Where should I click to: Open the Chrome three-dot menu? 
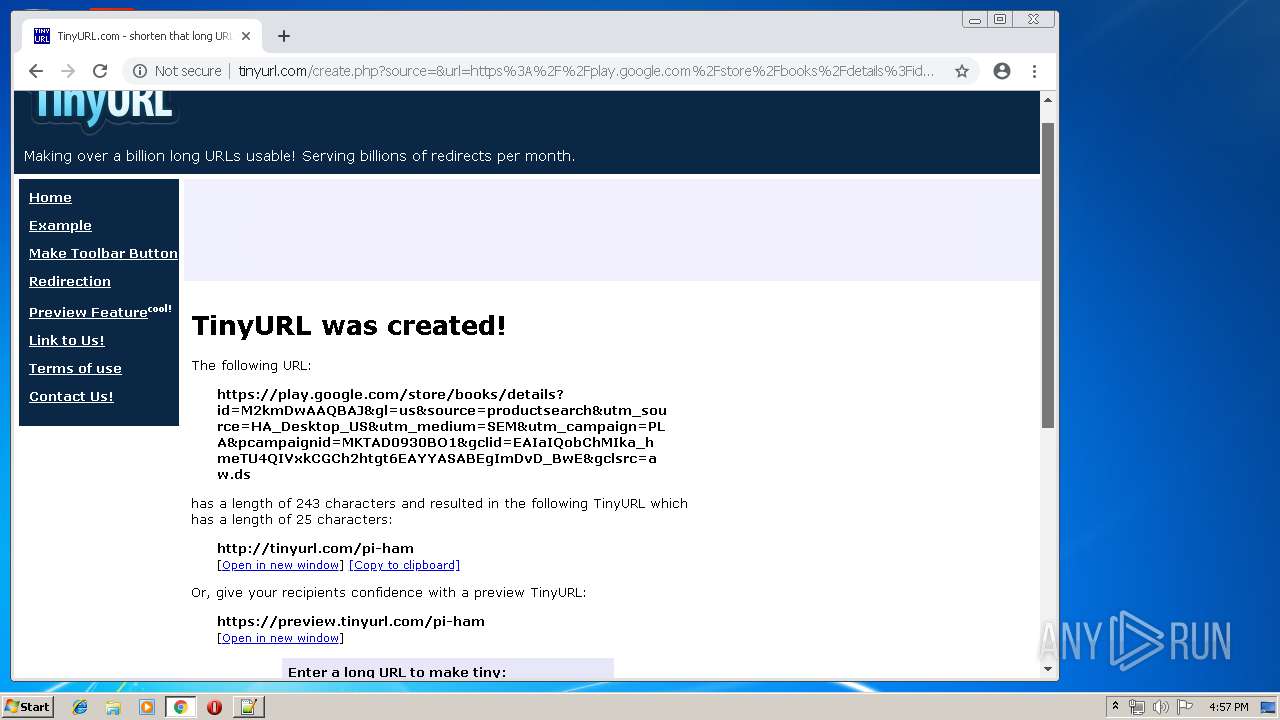point(1034,71)
